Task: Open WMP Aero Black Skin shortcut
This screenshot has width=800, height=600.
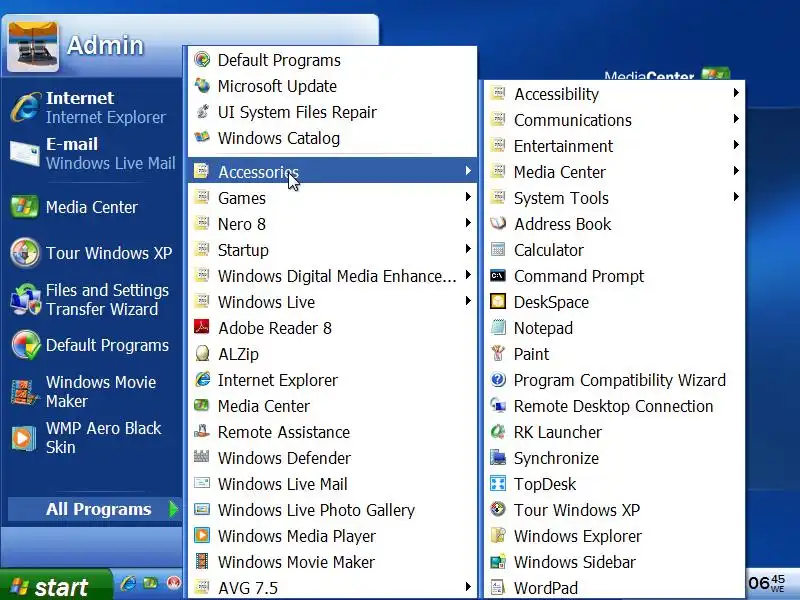Action: 92,437
